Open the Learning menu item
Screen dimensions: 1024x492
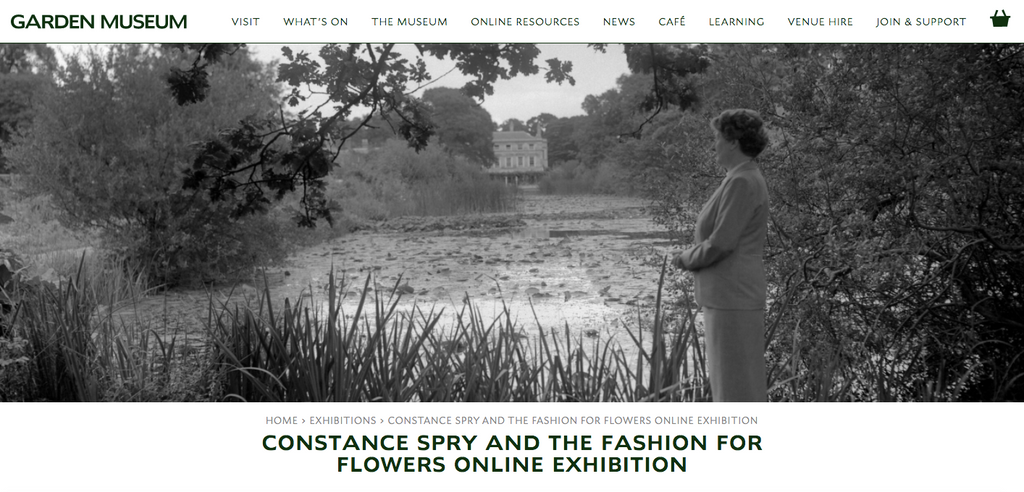tap(737, 22)
